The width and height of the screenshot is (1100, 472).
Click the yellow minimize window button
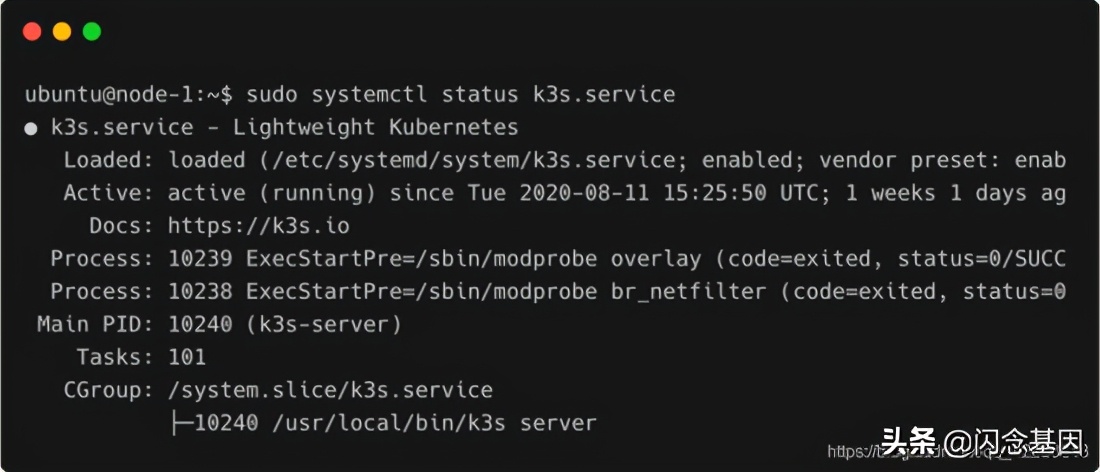(x=62, y=32)
